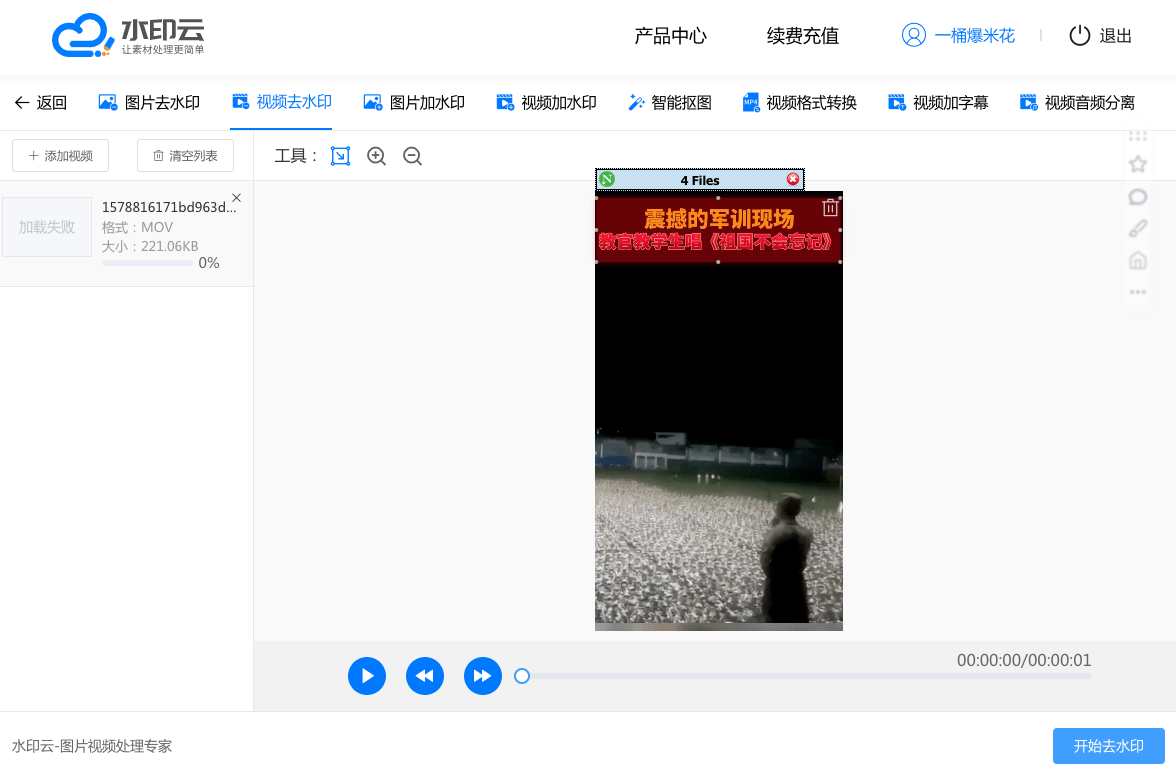Click the video preview frame
1176x770 pixels.
tap(718, 411)
